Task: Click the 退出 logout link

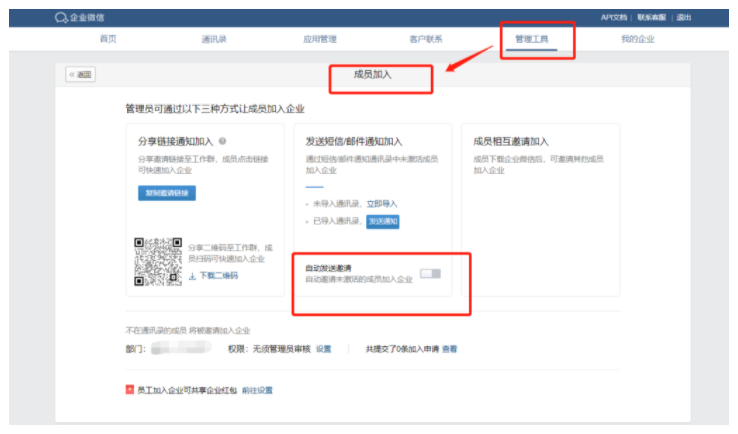Action: [684, 17]
